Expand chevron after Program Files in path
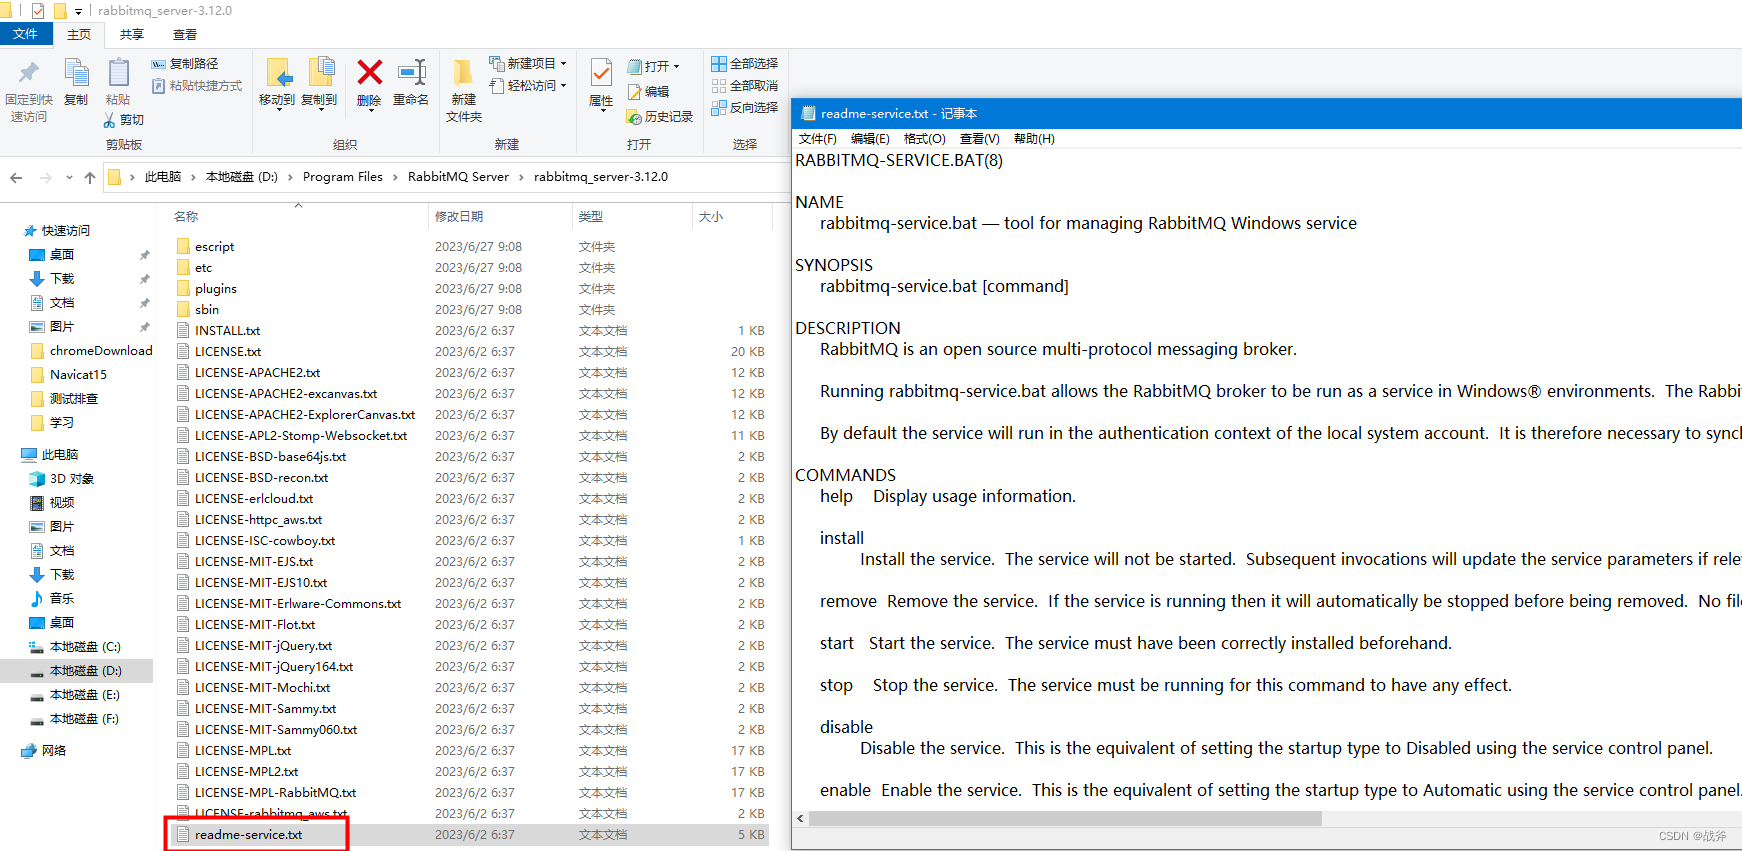This screenshot has width=1742, height=851. [x=395, y=177]
